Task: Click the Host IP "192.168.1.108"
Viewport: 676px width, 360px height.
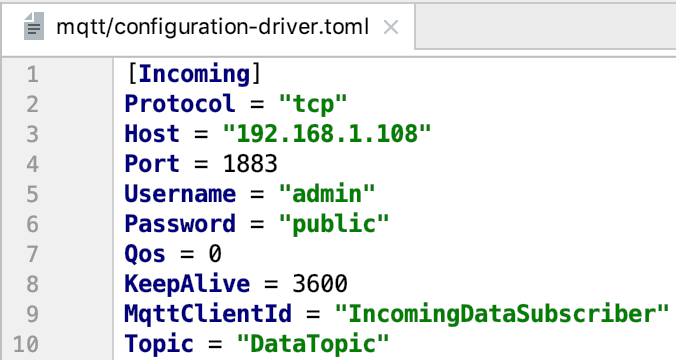Action: (327, 134)
